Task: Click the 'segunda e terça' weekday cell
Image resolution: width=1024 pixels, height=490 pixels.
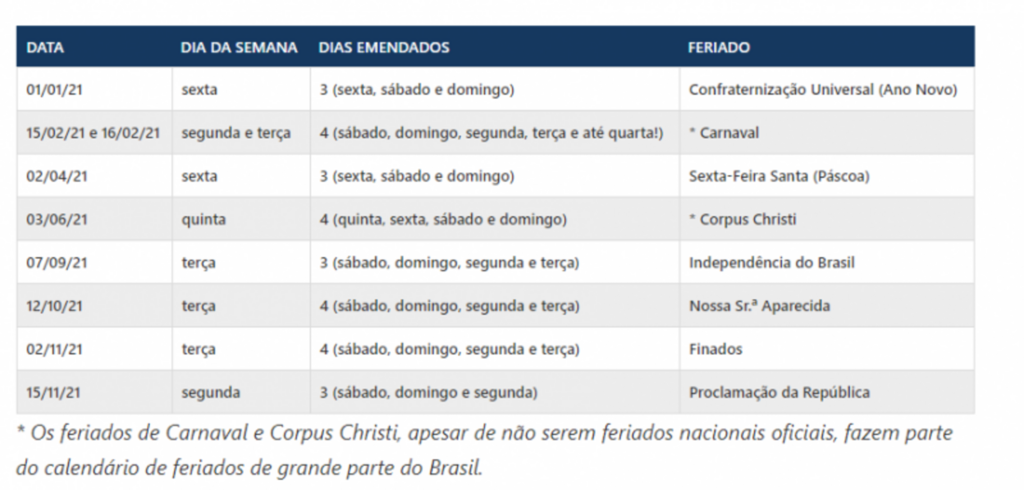Action: [x=241, y=133]
